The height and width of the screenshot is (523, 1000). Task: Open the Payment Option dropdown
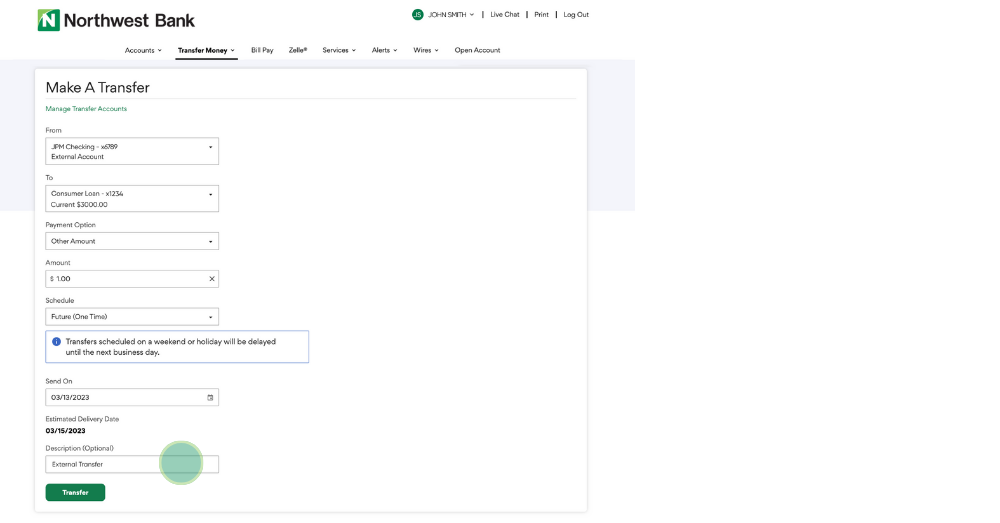coord(132,241)
